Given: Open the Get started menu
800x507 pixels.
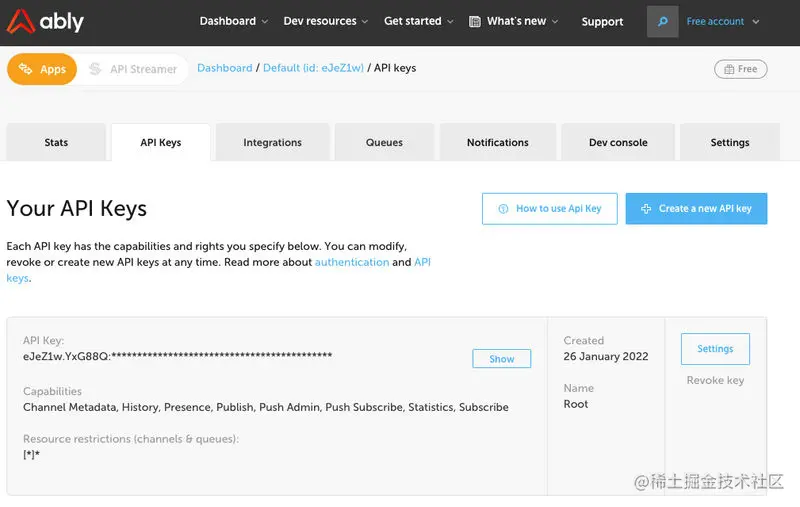Looking at the screenshot, I should point(413,21).
